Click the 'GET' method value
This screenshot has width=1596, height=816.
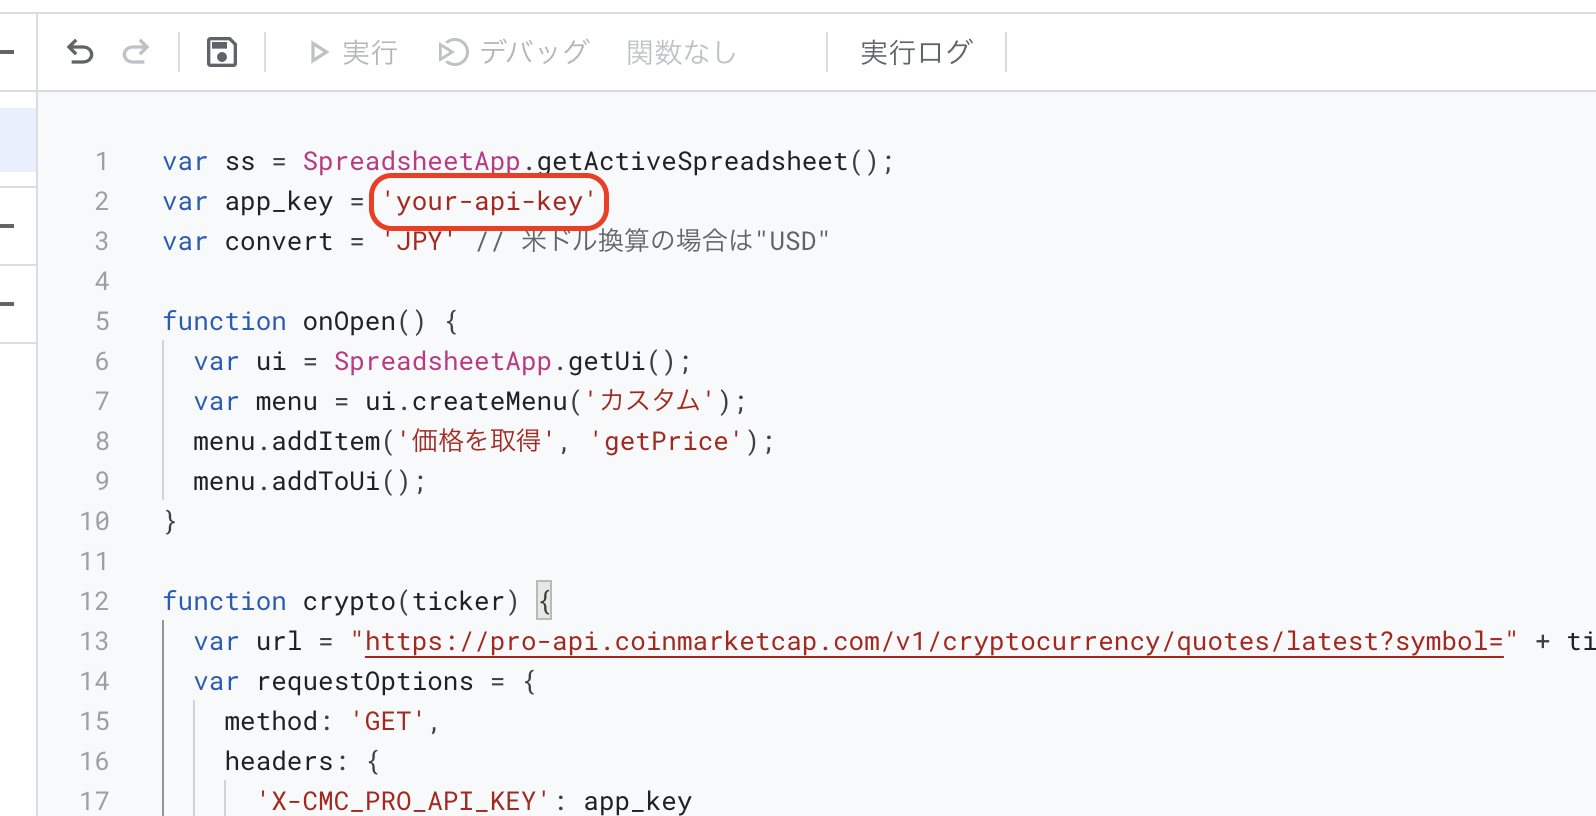(388, 721)
